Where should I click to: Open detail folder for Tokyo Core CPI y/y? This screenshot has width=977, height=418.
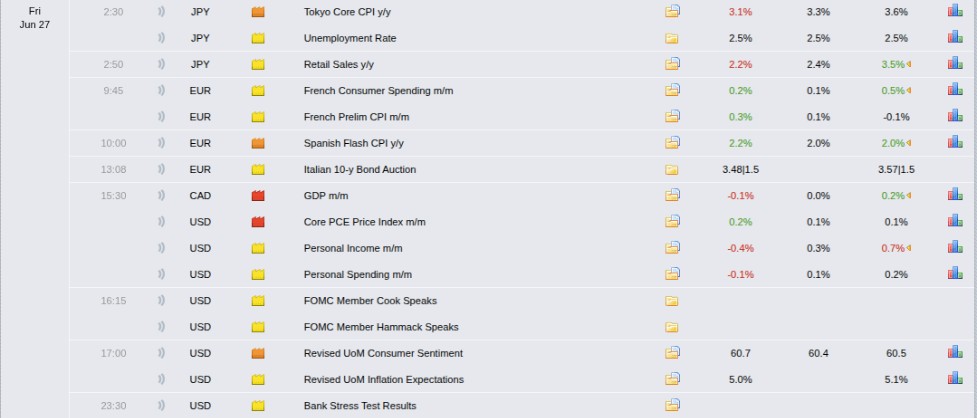[x=672, y=11]
